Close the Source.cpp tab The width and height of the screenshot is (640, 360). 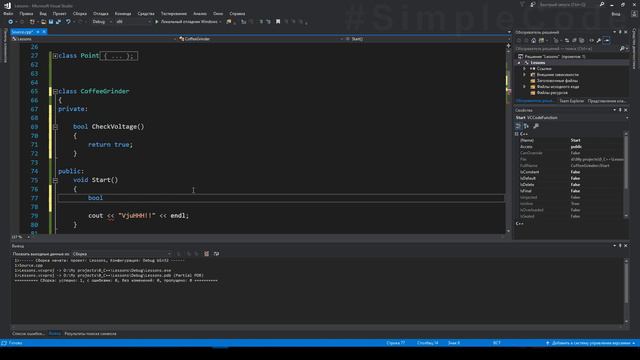[x=44, y=32]
